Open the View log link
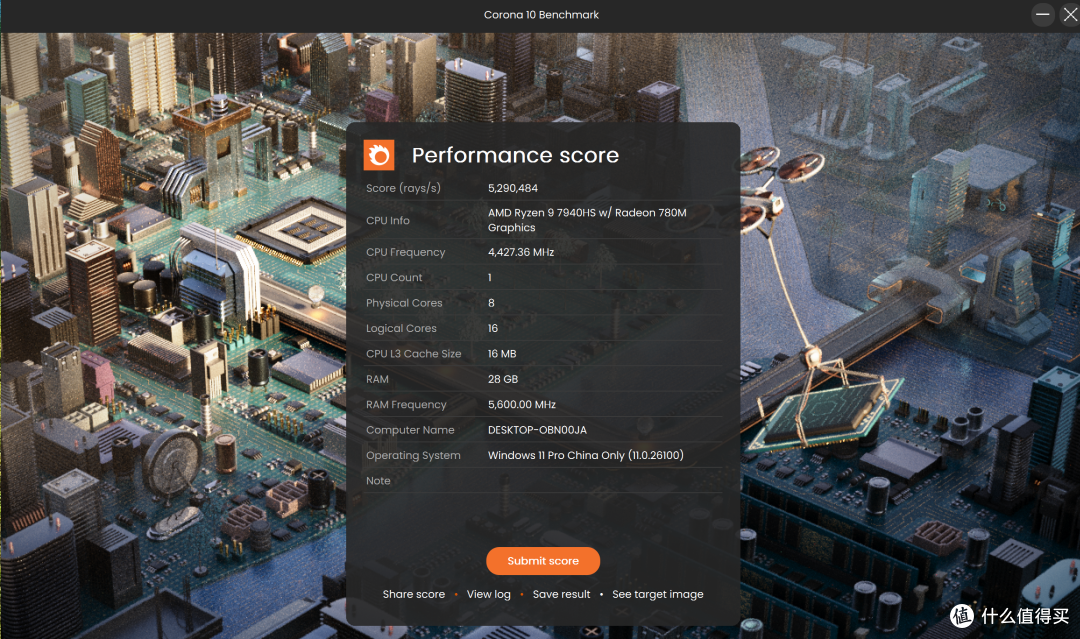Viewport: 1080px width, 639px height. [488, 594]
